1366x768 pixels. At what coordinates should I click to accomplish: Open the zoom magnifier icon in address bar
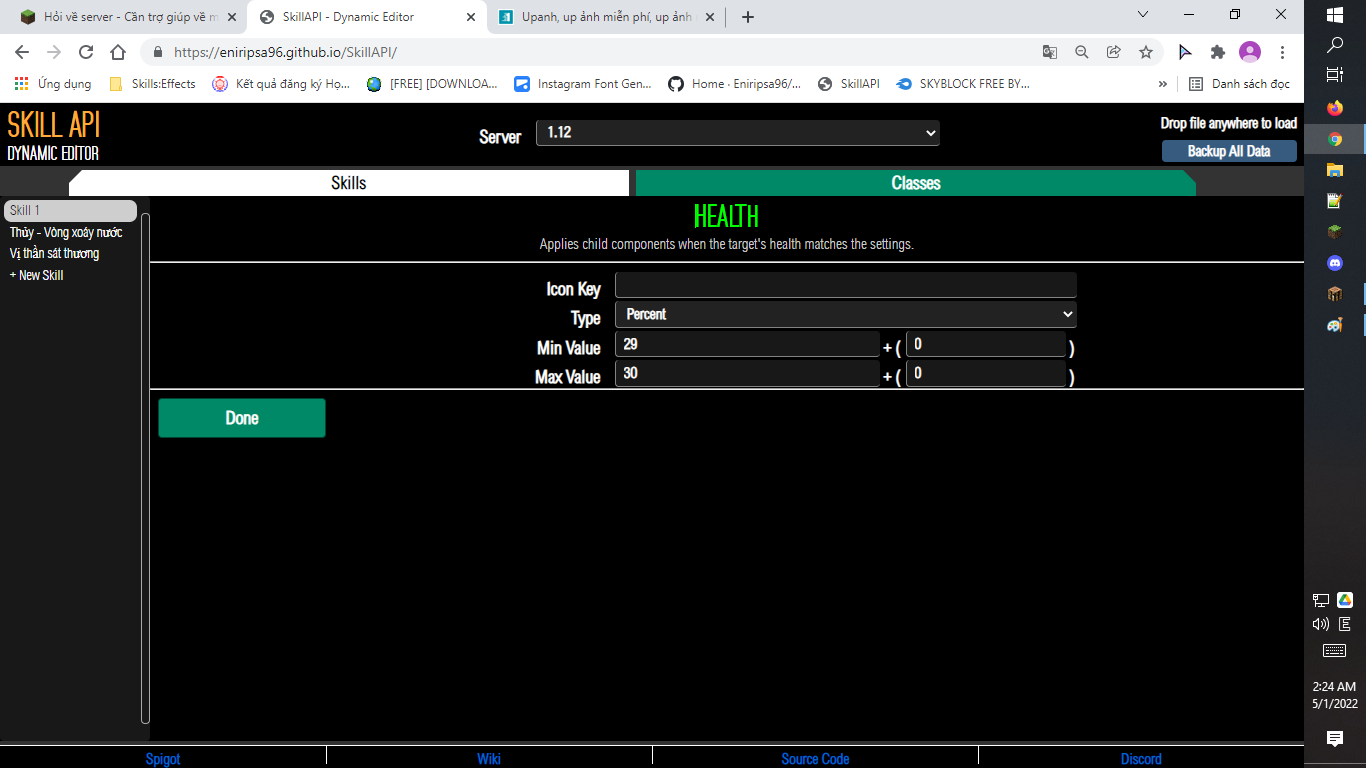coord(1081,52)
